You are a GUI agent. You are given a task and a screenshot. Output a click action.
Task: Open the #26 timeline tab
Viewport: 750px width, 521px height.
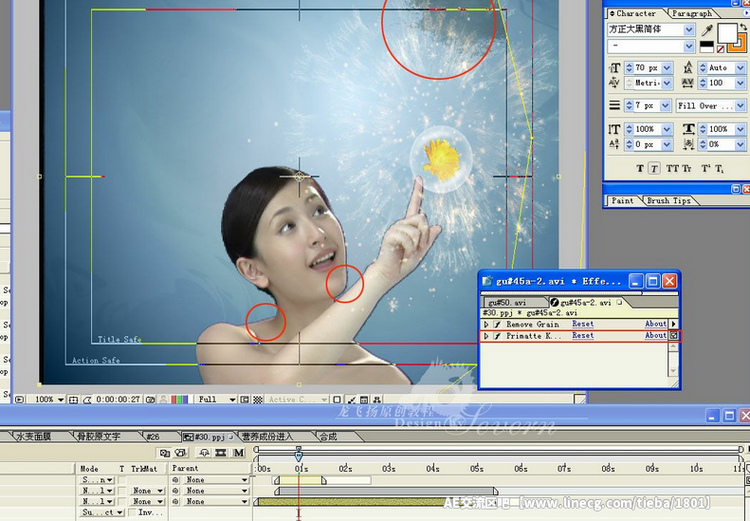pyautogui.click(x=153, y=436)
